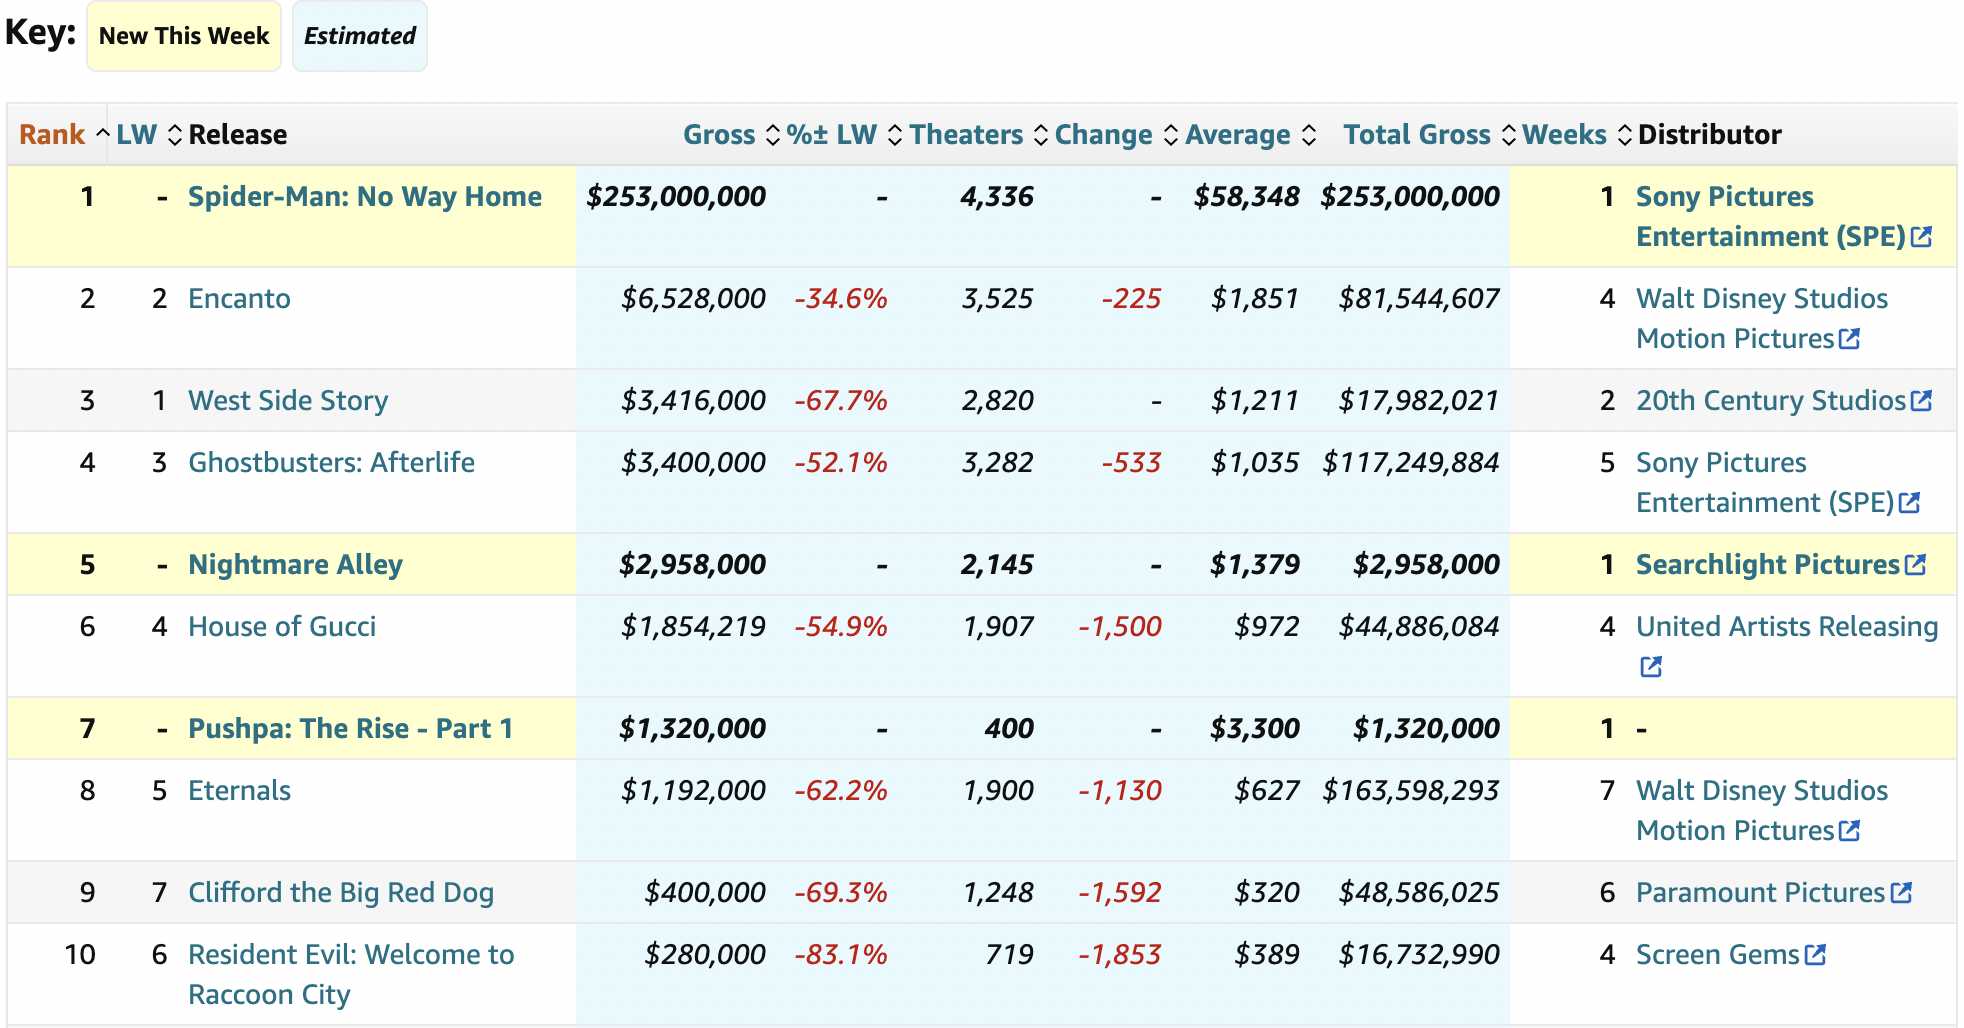Open external link icon for 20th Century Studios
Screen dimensions: 1964x1028
coord(1921,401)
